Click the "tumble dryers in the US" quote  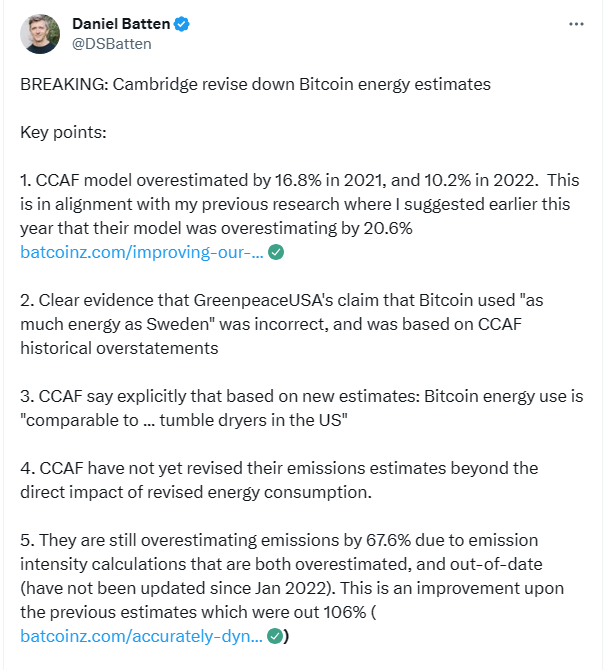253,420
